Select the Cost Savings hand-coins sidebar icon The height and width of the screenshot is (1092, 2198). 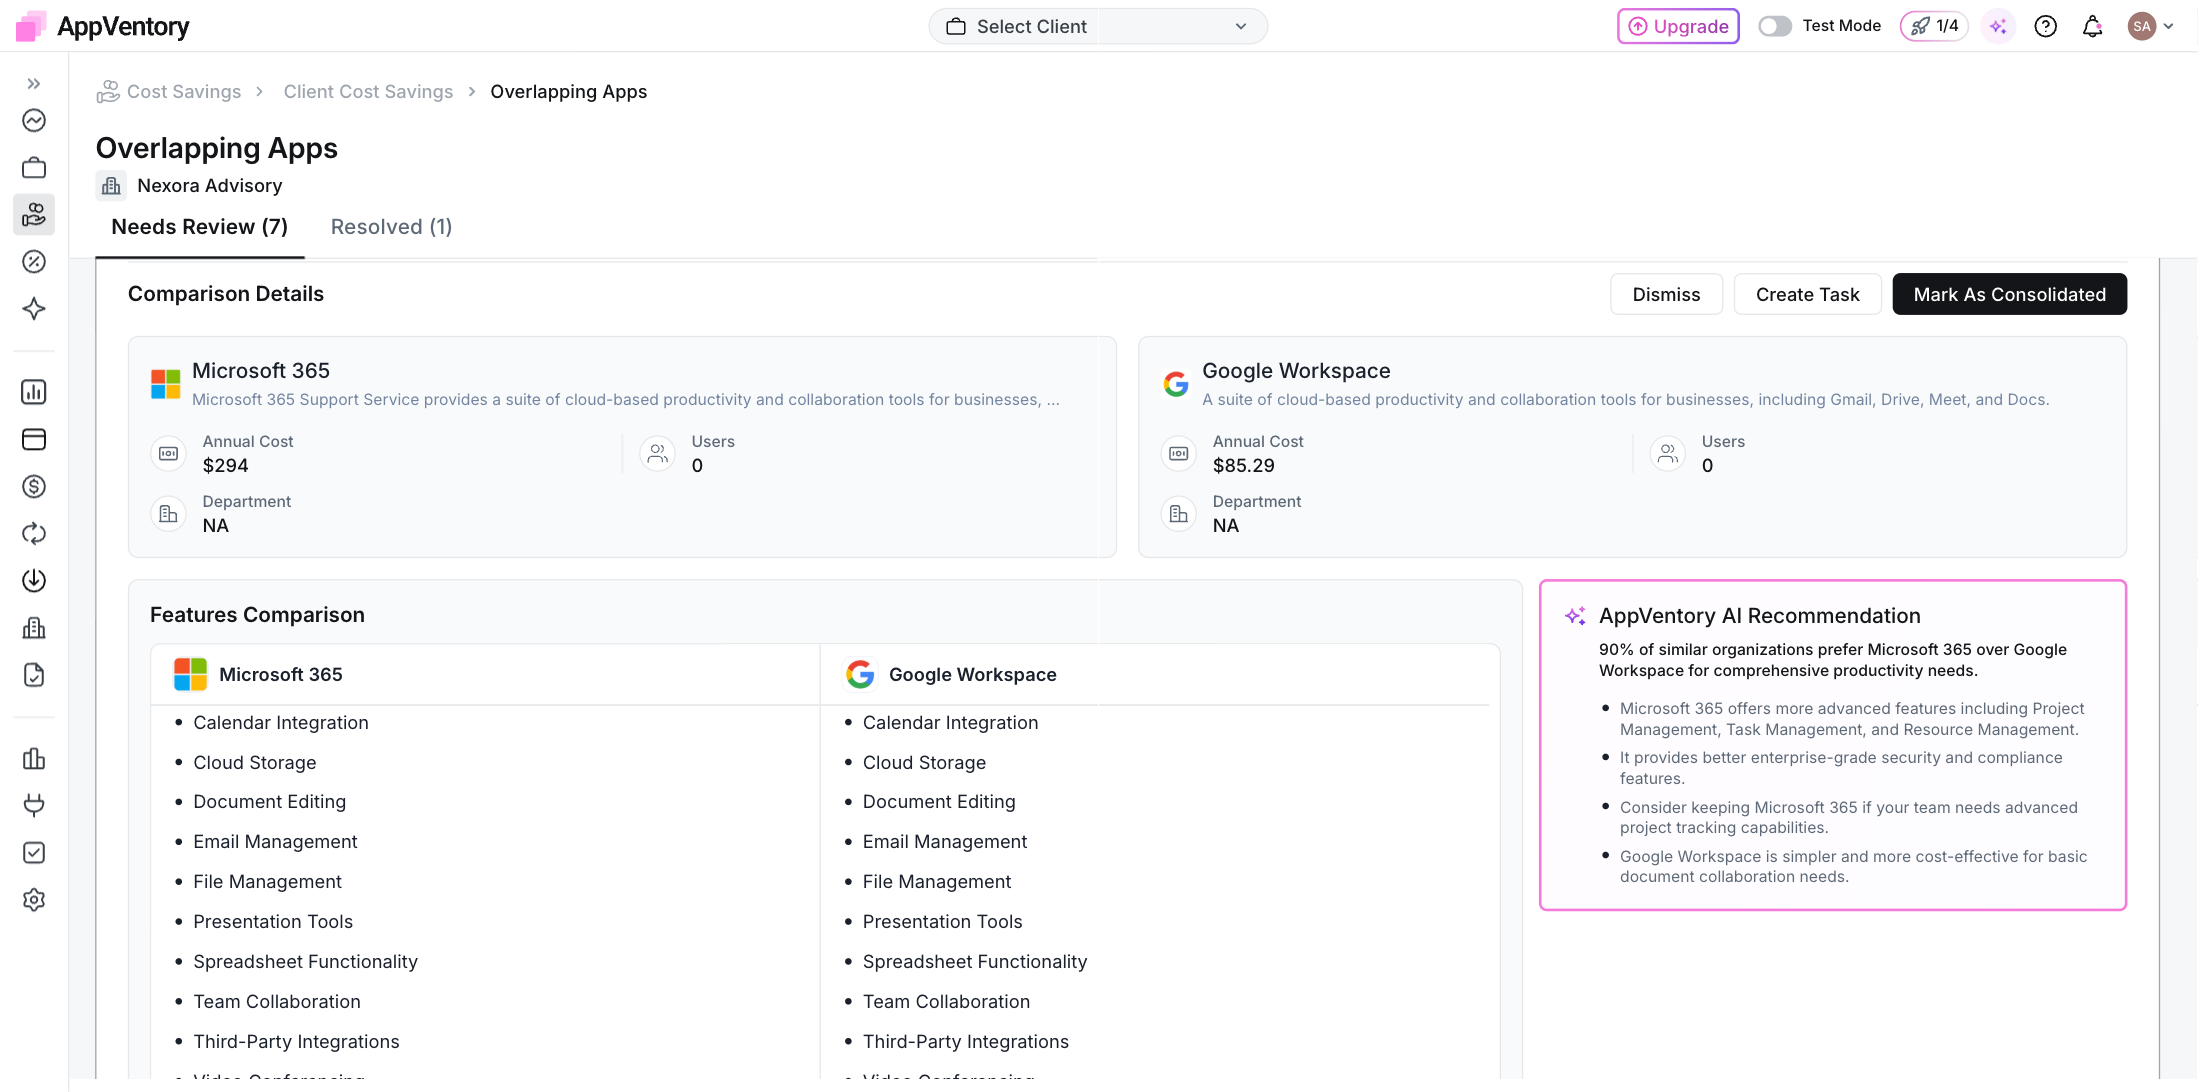pos(34,215)
